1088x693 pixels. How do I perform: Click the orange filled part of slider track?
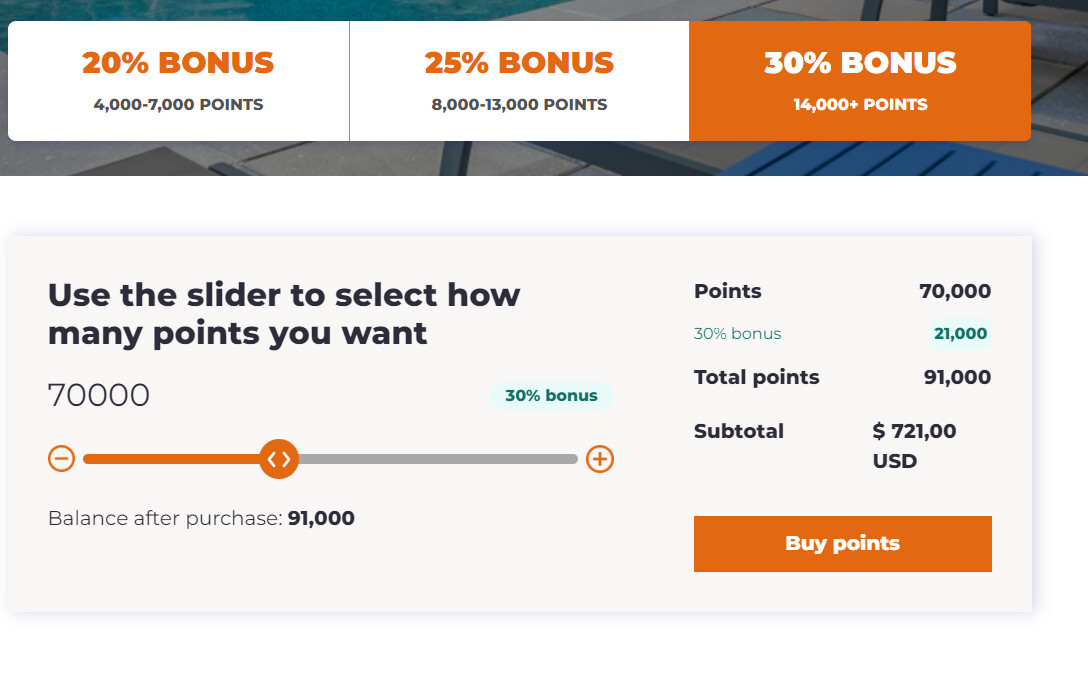click(x=170, y=459)
